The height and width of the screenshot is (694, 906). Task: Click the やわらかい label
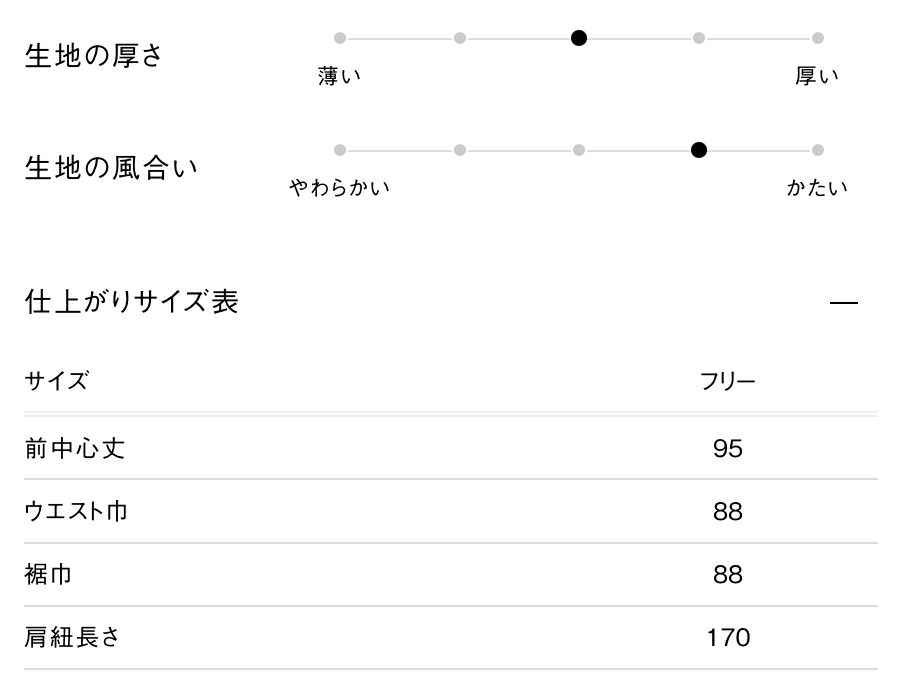(x=339, y=187)
